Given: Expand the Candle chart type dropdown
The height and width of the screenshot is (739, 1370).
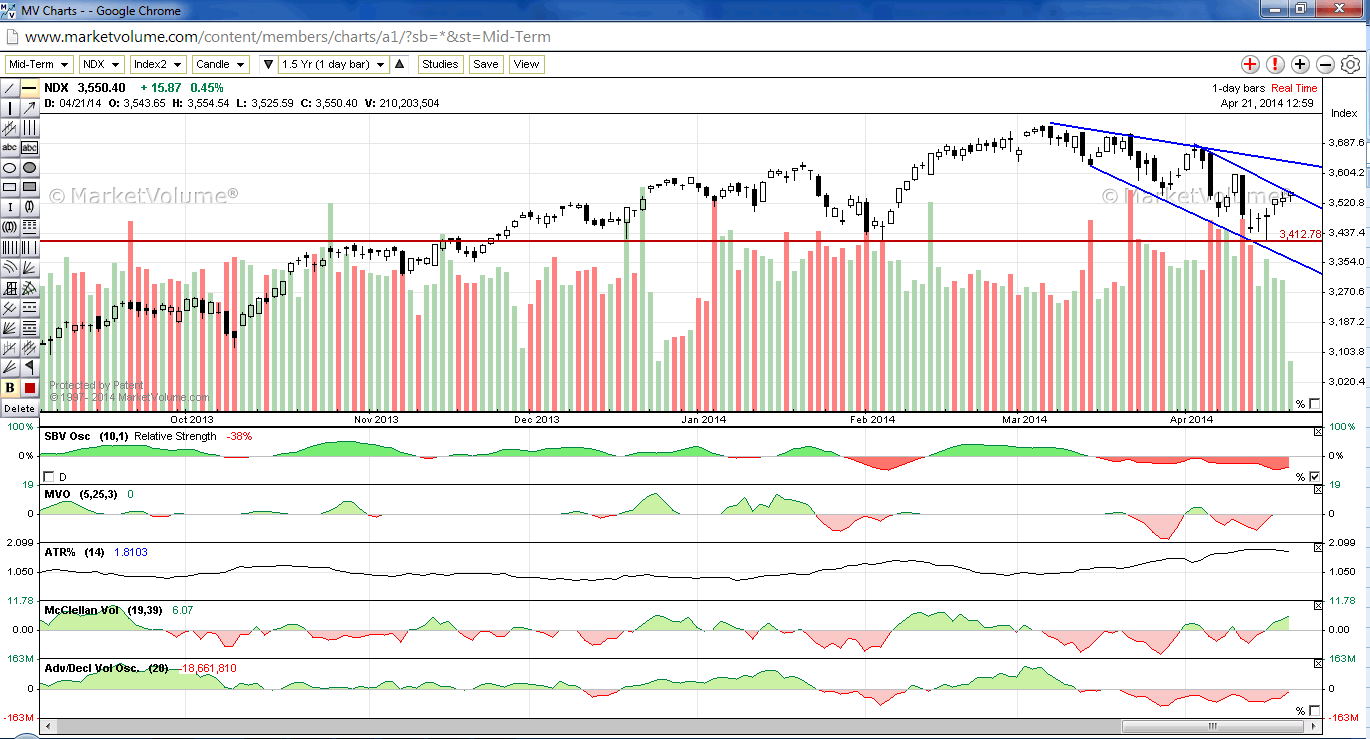Looking at the screenshot, I should coord(220,64).
